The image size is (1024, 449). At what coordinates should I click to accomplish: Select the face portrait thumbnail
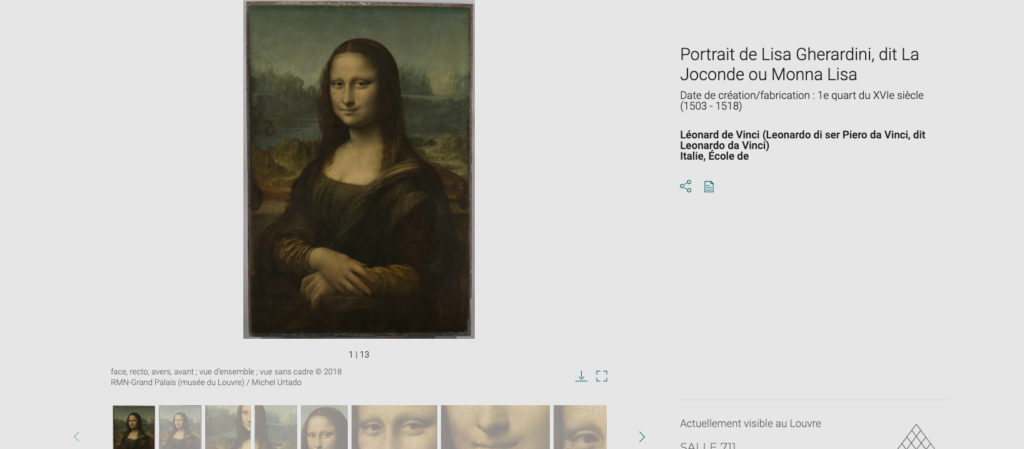click(x=325, y=427)
